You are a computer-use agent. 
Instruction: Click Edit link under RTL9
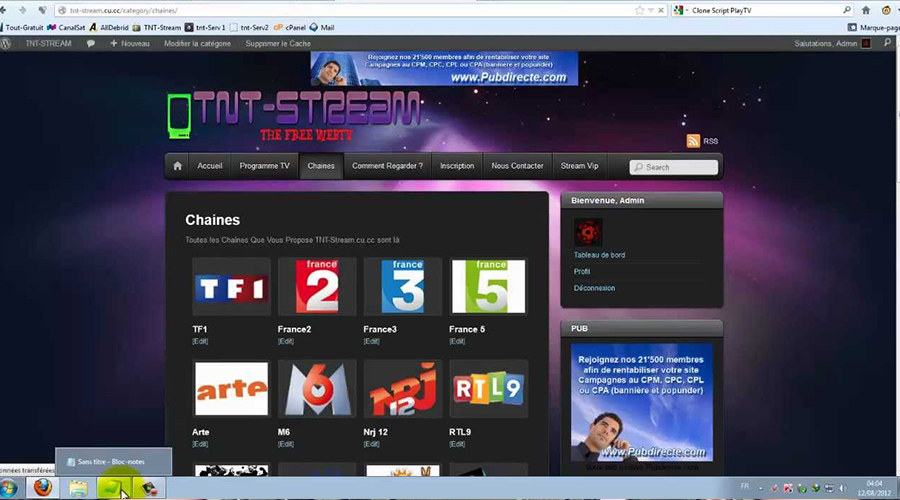(x=457, y=444)
